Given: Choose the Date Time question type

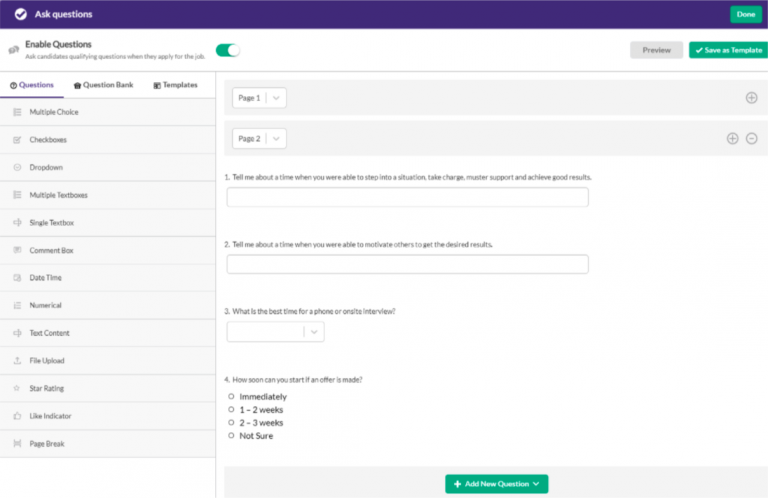Looking at the screenshot, I should 108,278.
